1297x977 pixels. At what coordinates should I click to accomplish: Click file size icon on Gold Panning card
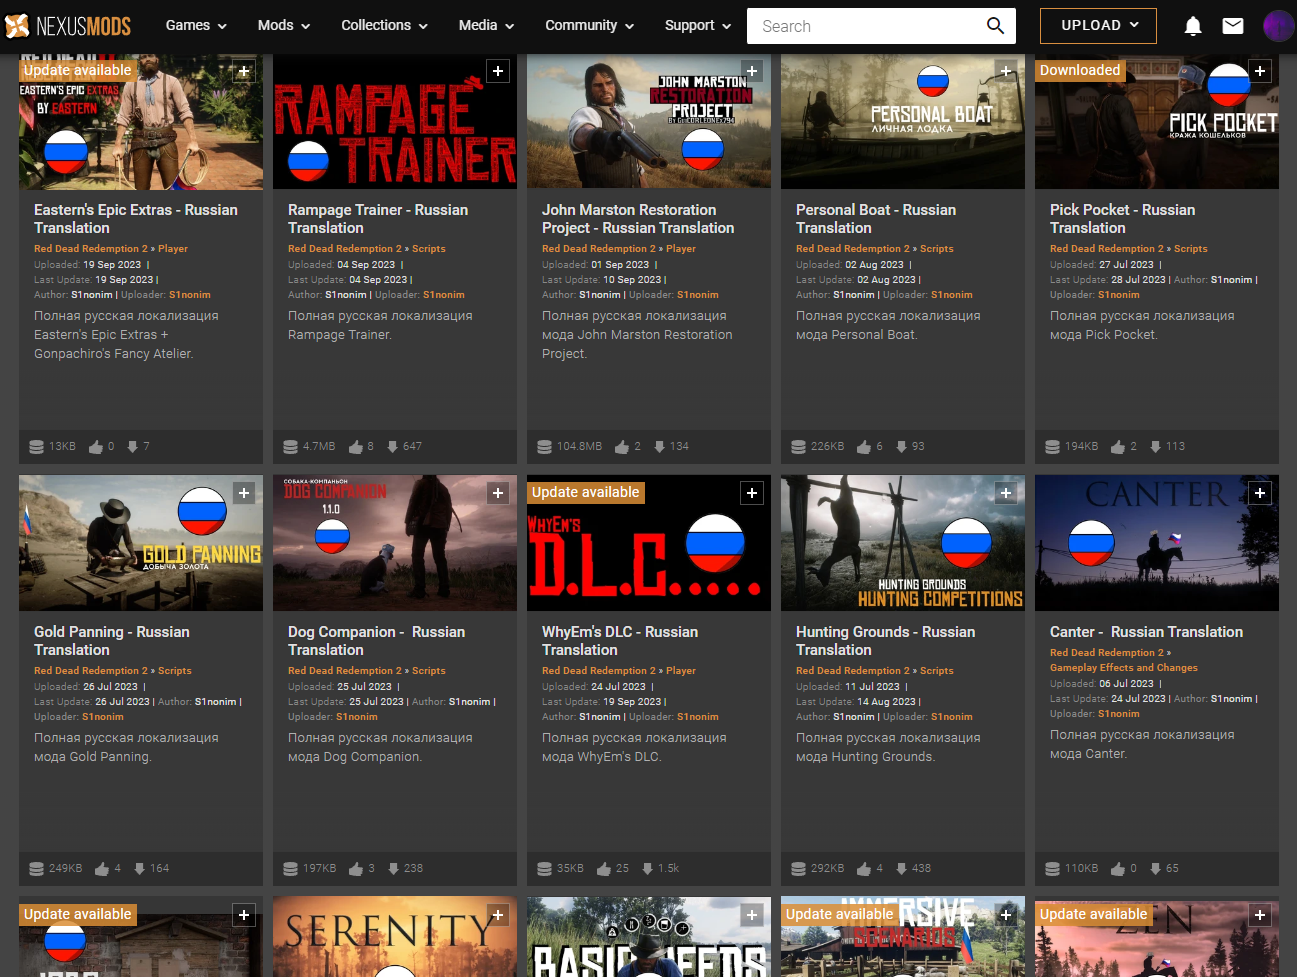coord(36,869)
